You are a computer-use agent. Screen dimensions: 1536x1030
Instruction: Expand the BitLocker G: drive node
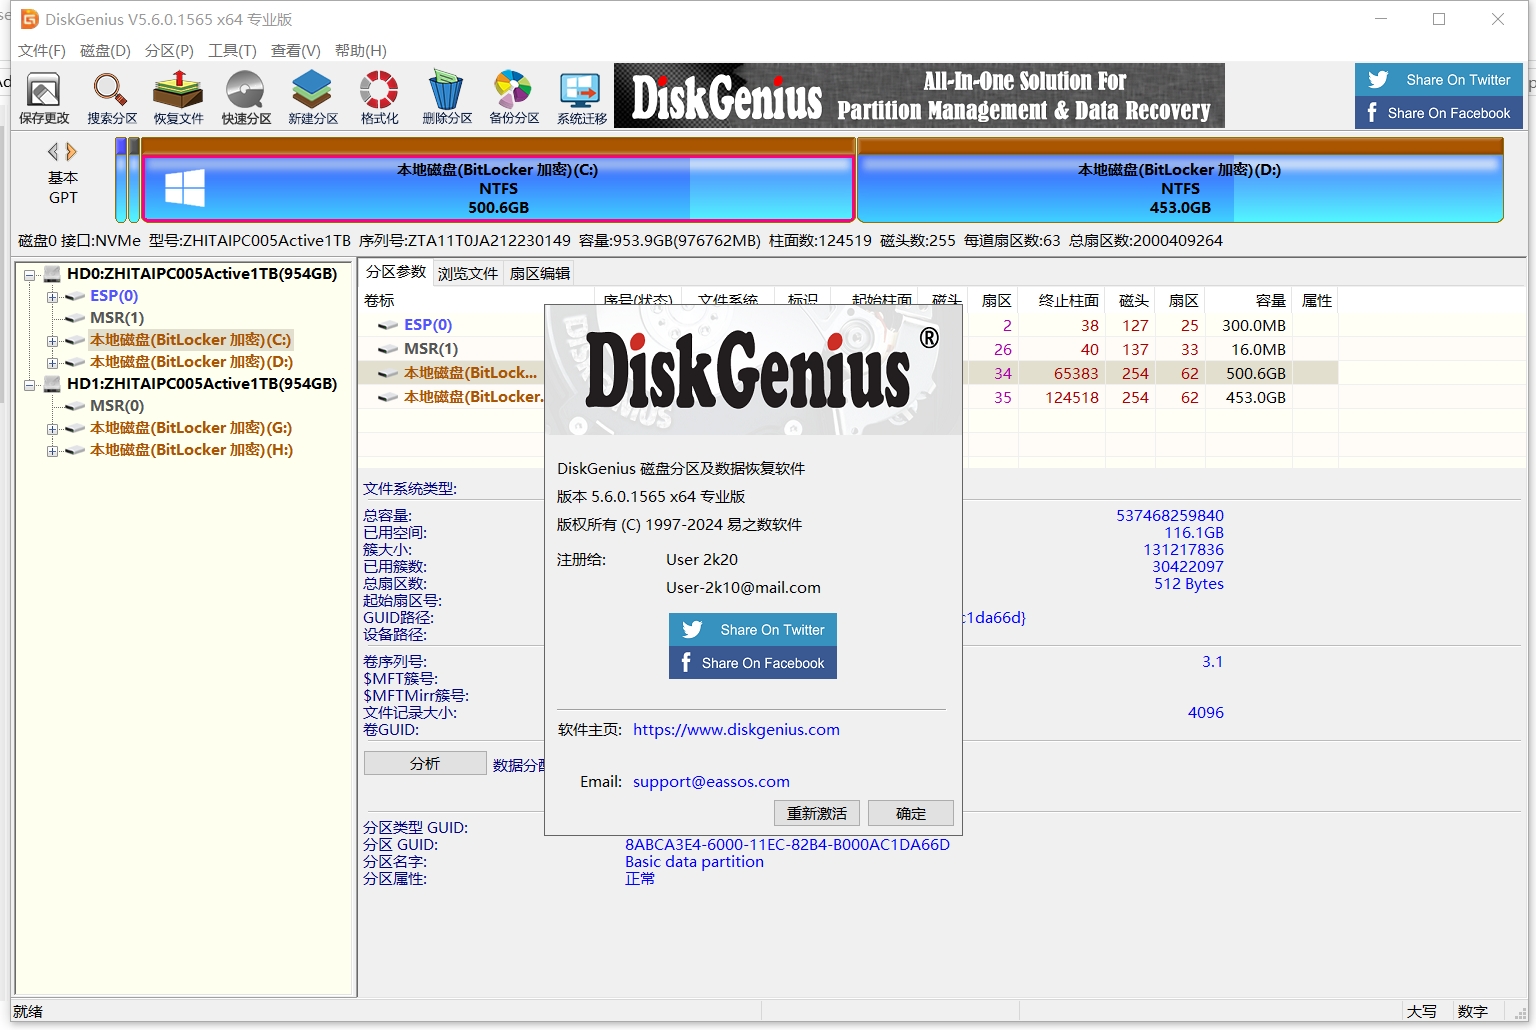[x=51, y=428]
